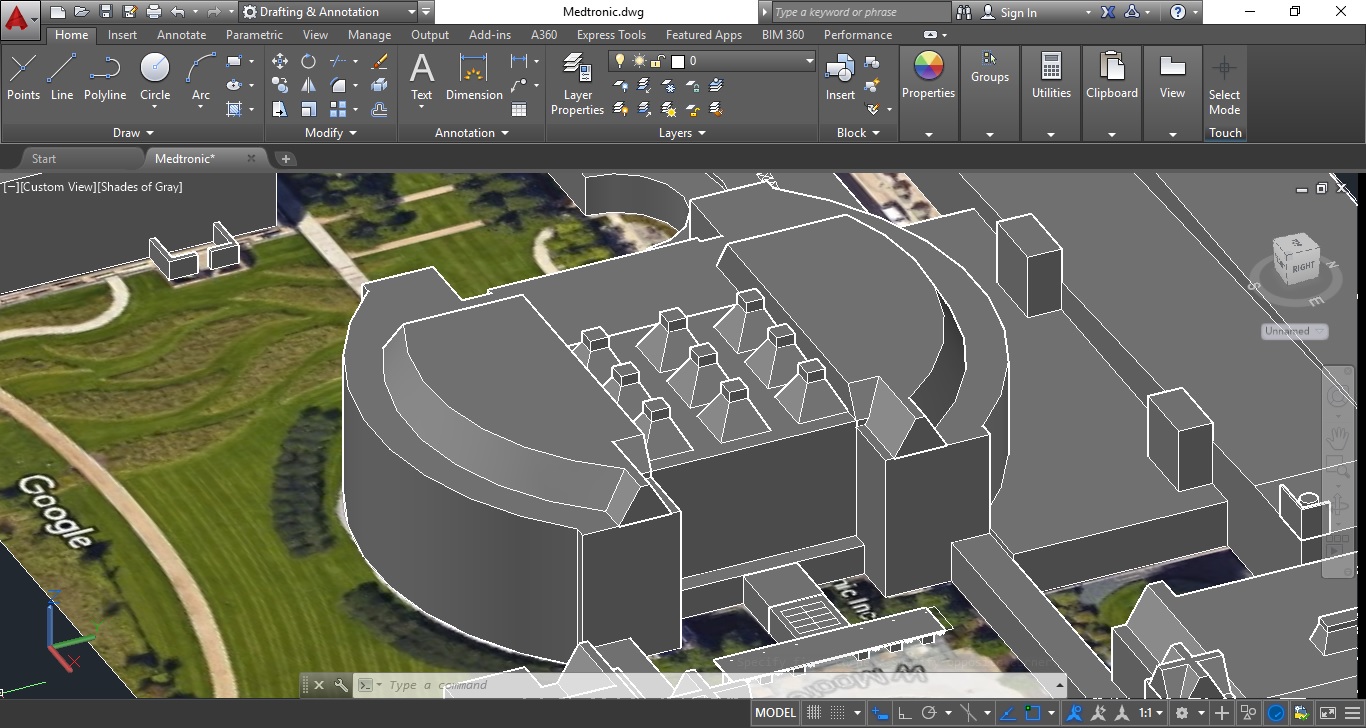The width and height of the screenshot is (1366, 728).
Task: Go to the Start file tab
Action: click(x=44, y=158)
